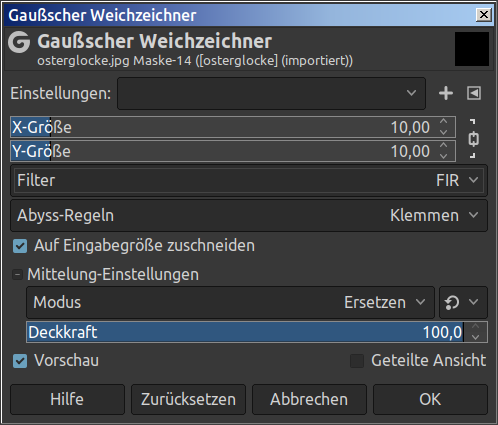Image resolution: width=498 pixels, height=425 pixels.
Task: Open the blend space reset icon dropdown
Action: point(463,302)
